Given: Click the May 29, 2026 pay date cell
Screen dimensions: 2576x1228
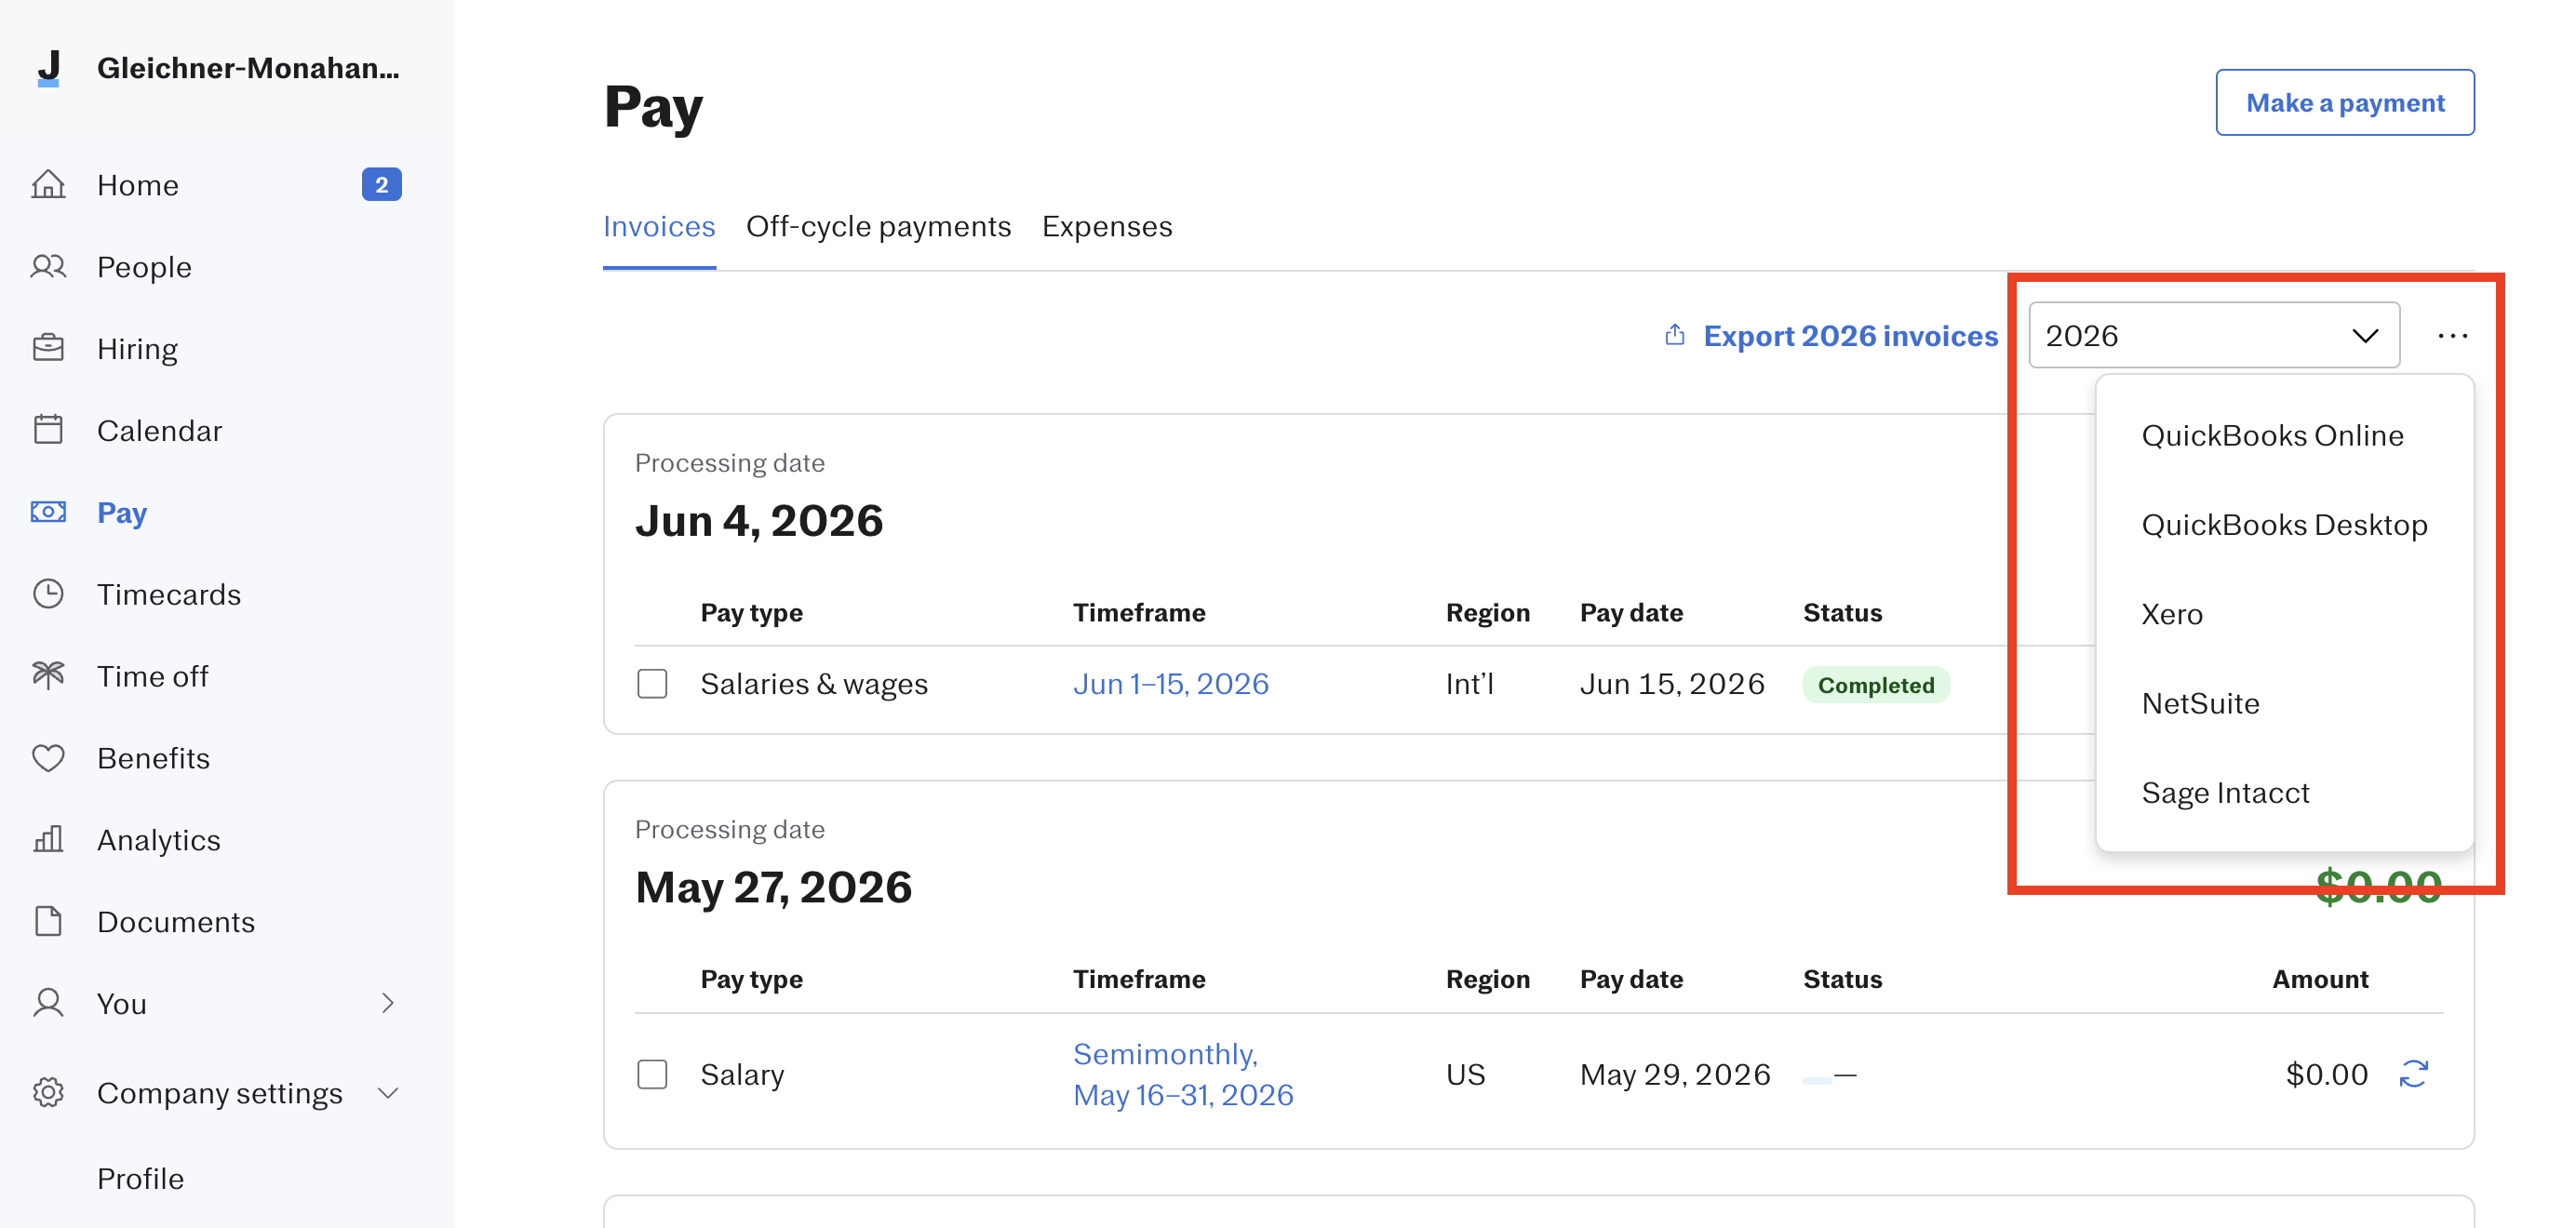Looking at the screenshot, I should pyautogui.click(x=1675, y=1075).
